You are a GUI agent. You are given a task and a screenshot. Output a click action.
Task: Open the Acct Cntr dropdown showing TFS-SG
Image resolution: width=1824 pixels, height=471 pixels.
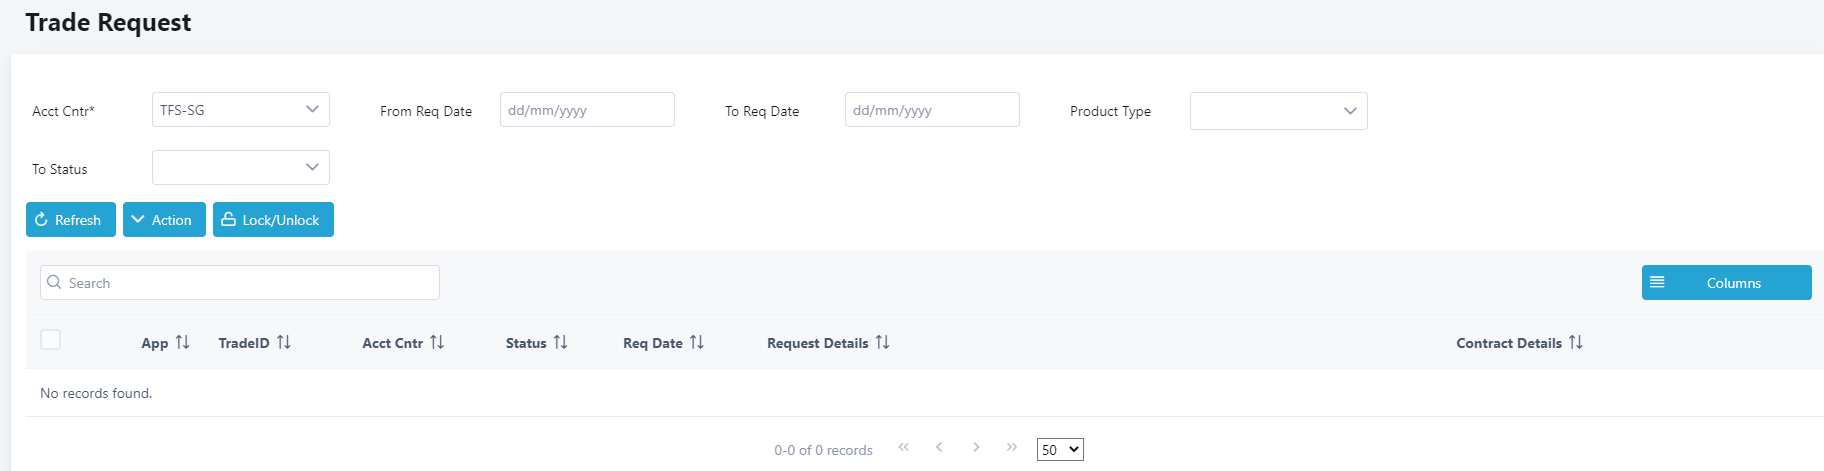[x=240, y=110]
